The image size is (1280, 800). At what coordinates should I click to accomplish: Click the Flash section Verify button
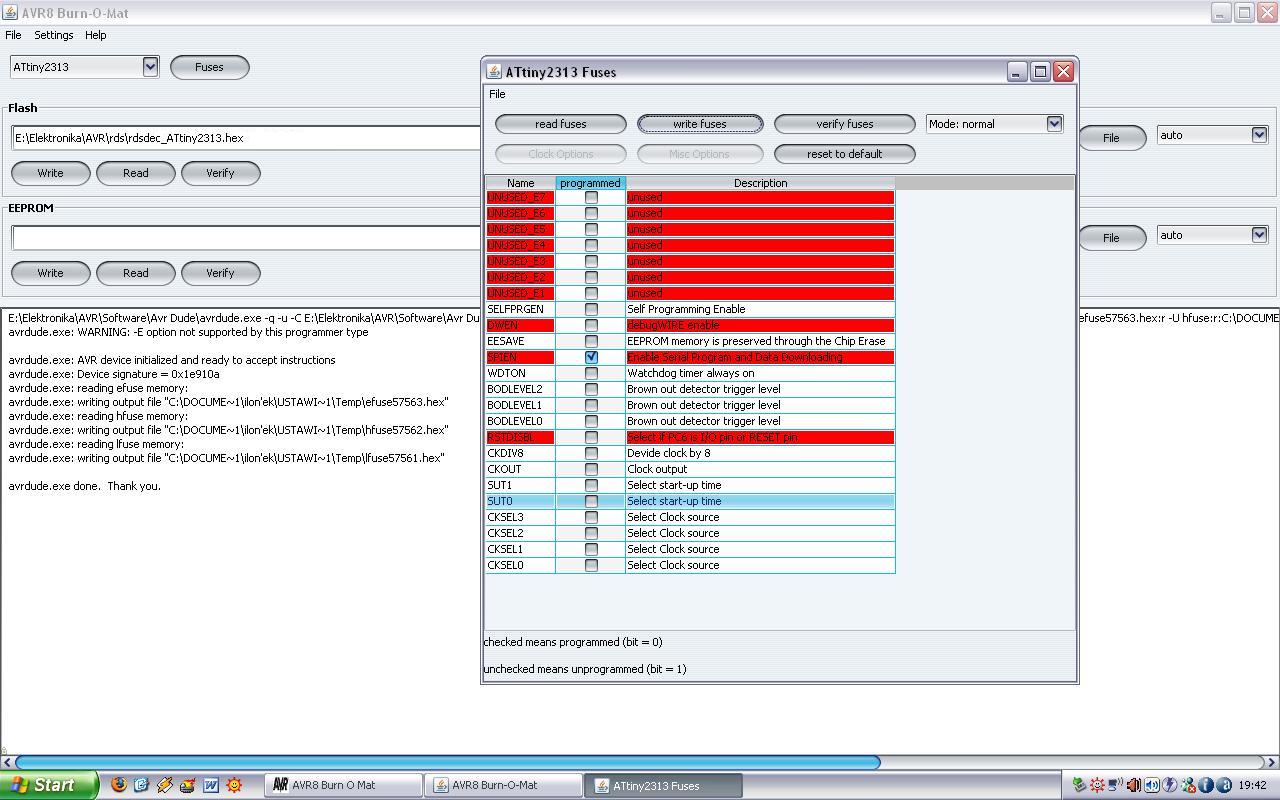(x=220, y=173)
